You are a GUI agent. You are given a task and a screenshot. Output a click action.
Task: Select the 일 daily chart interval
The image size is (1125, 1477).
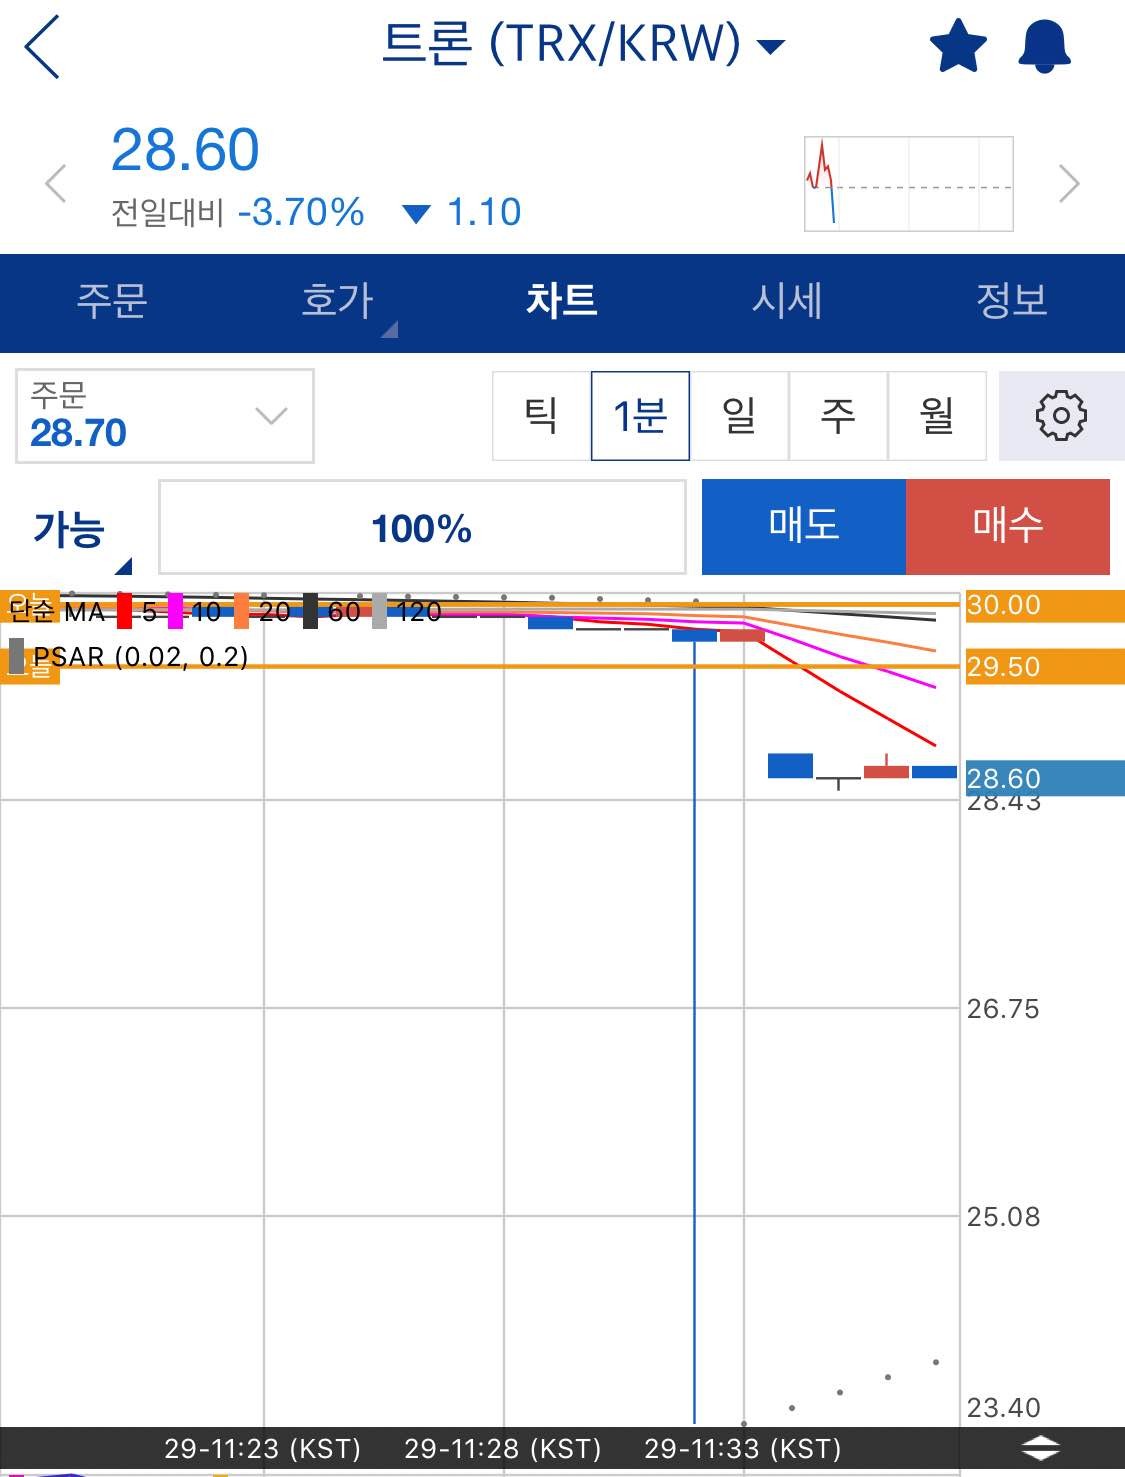point(740,416)
